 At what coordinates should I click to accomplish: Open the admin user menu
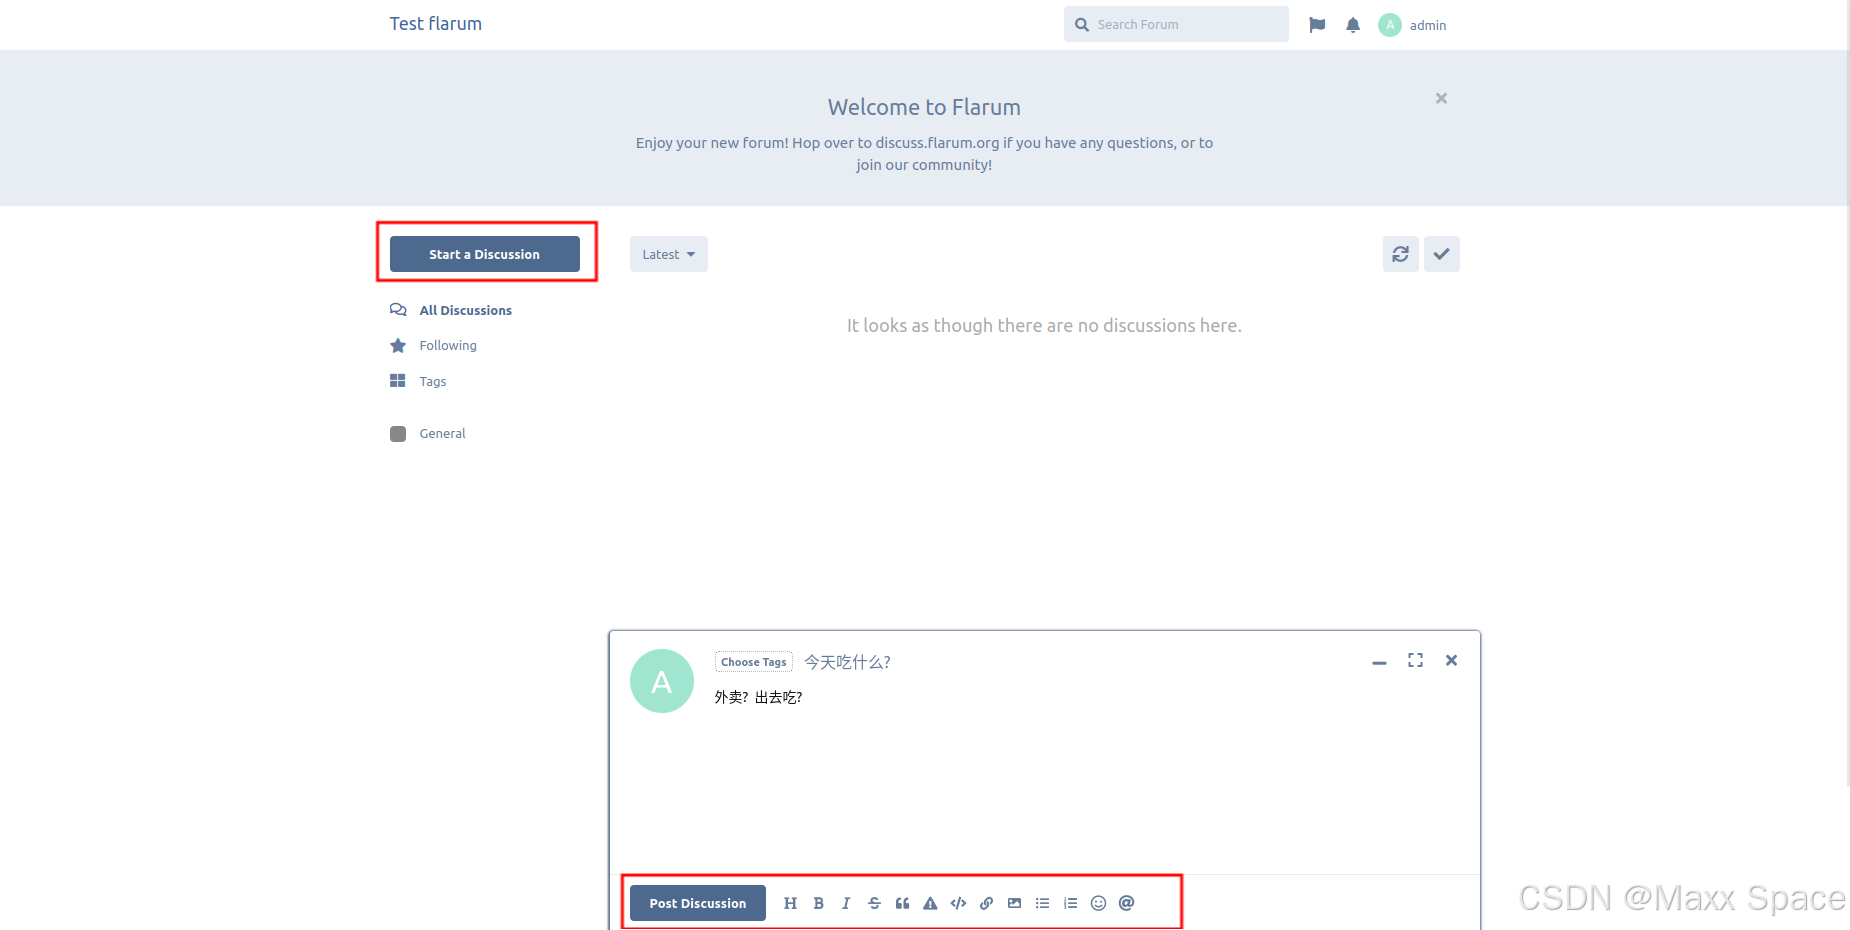1413,25
